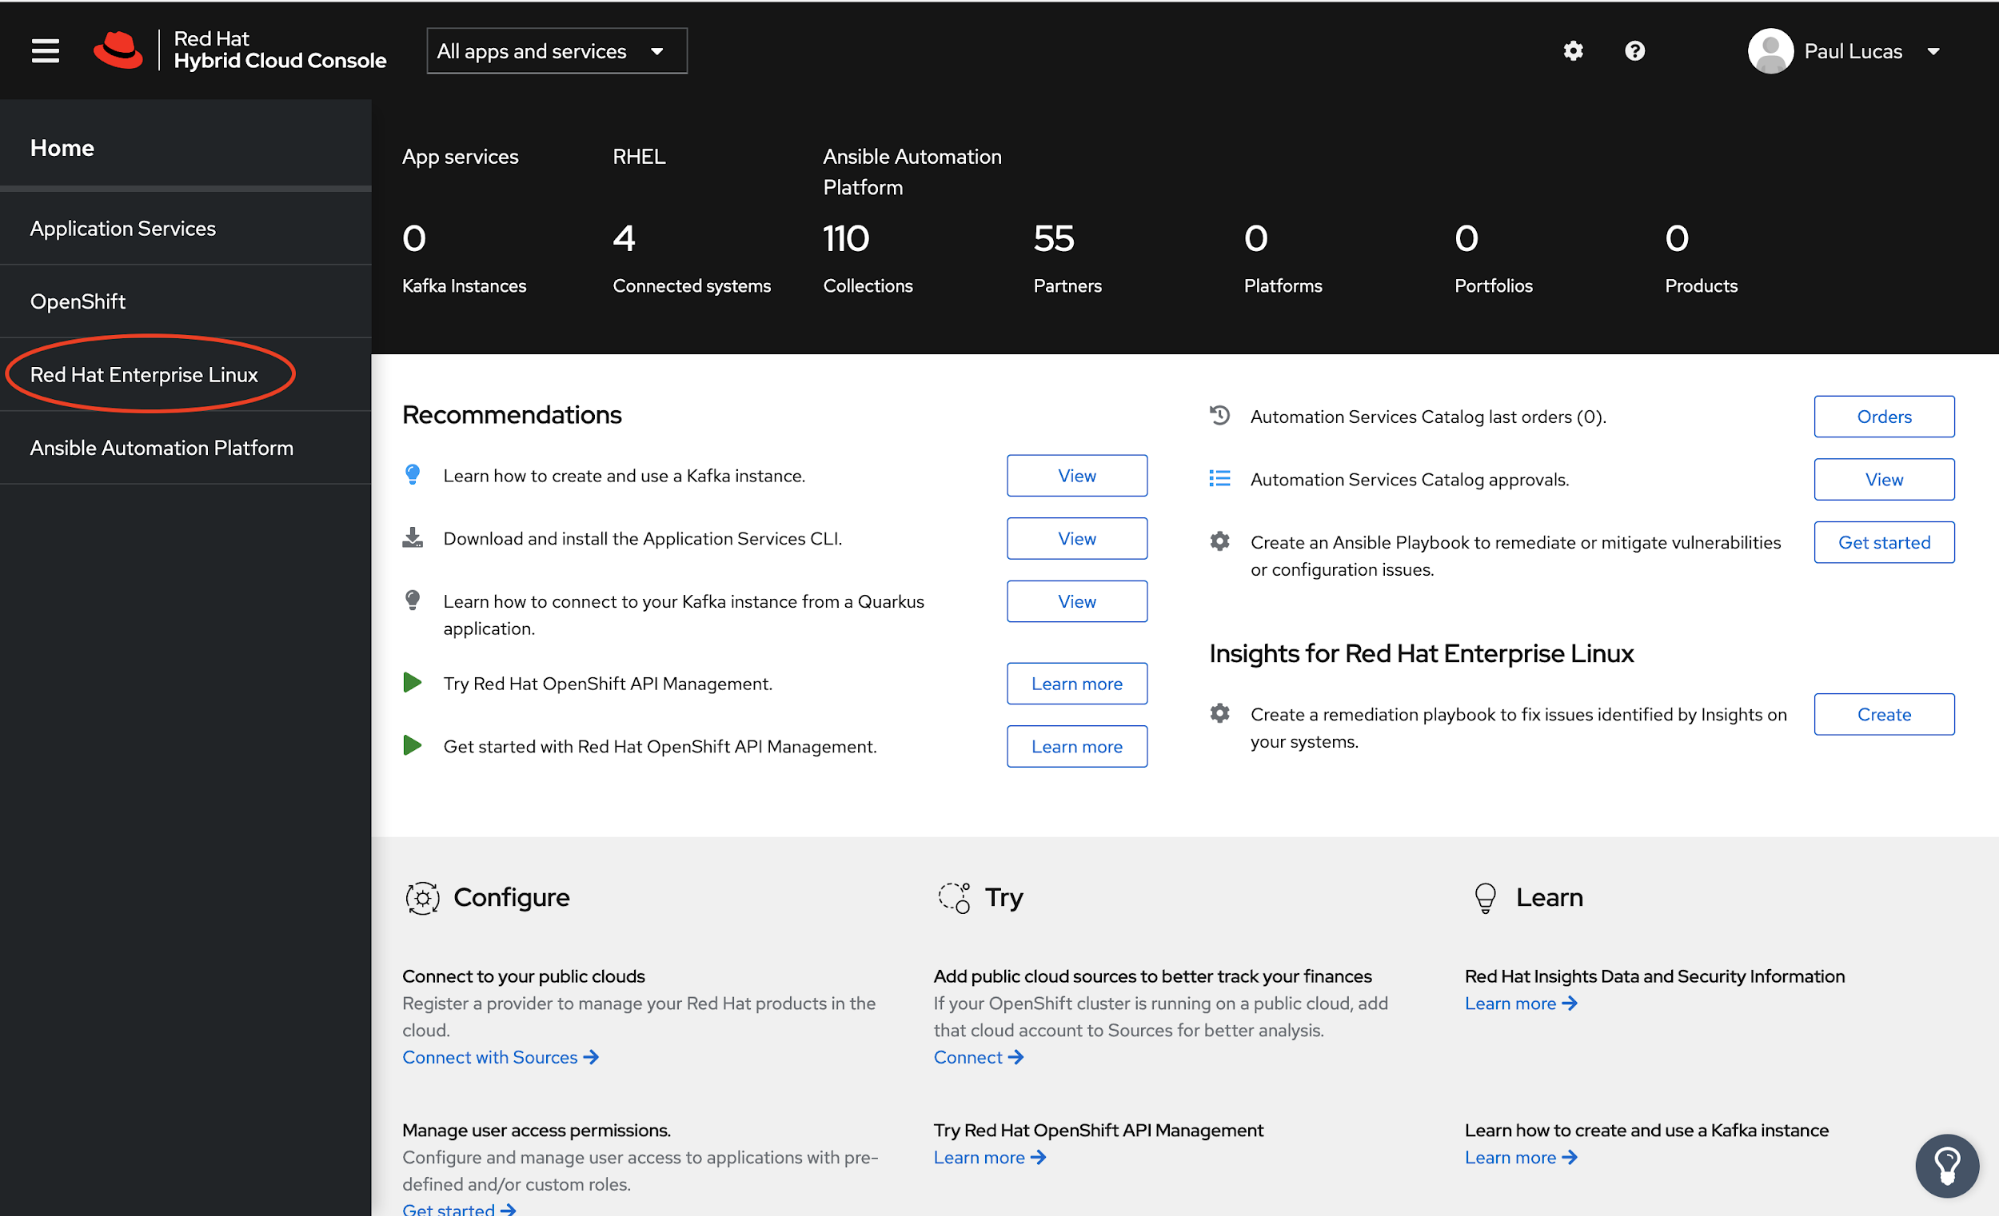Click the 110 Collections statistic

tap(846, 239)
